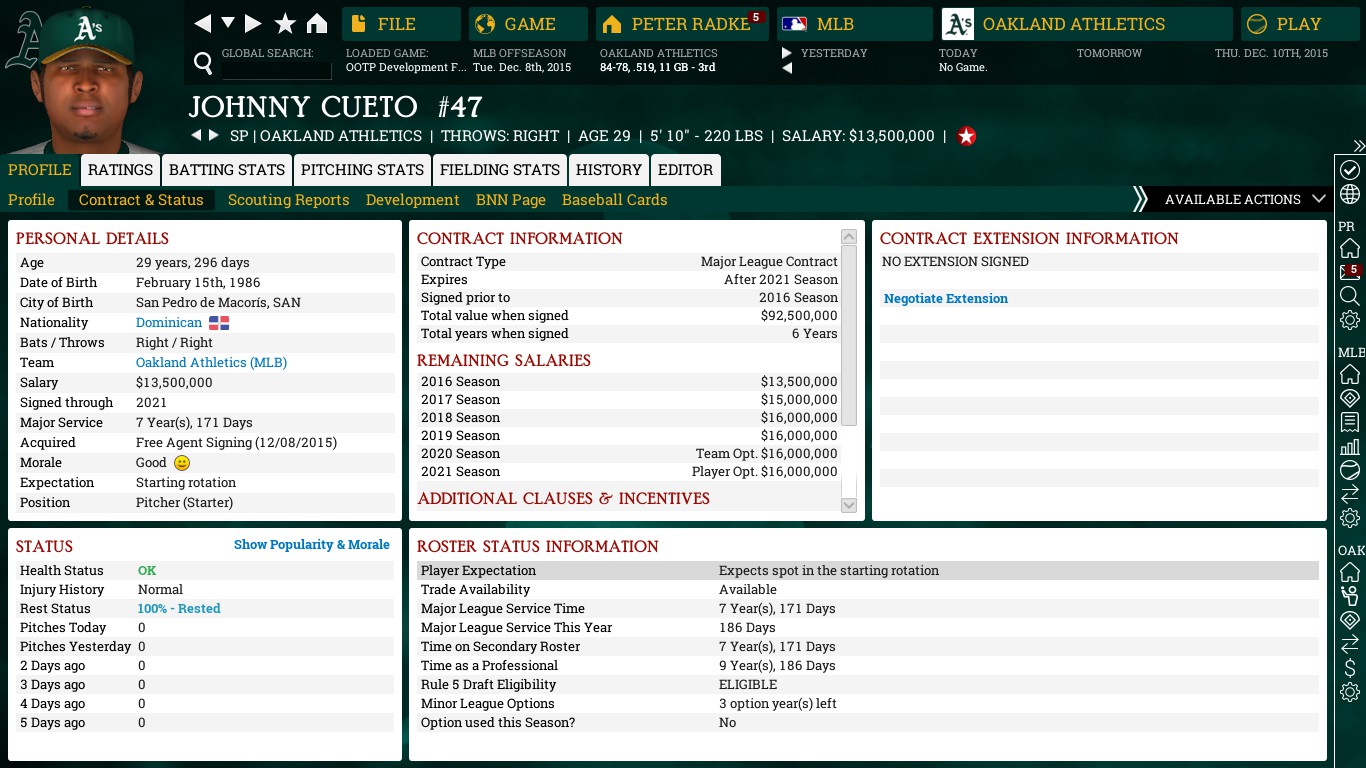Open the BNN Page sub-tab
This screenshot has width=1366, height=768.
coord(511,200)
